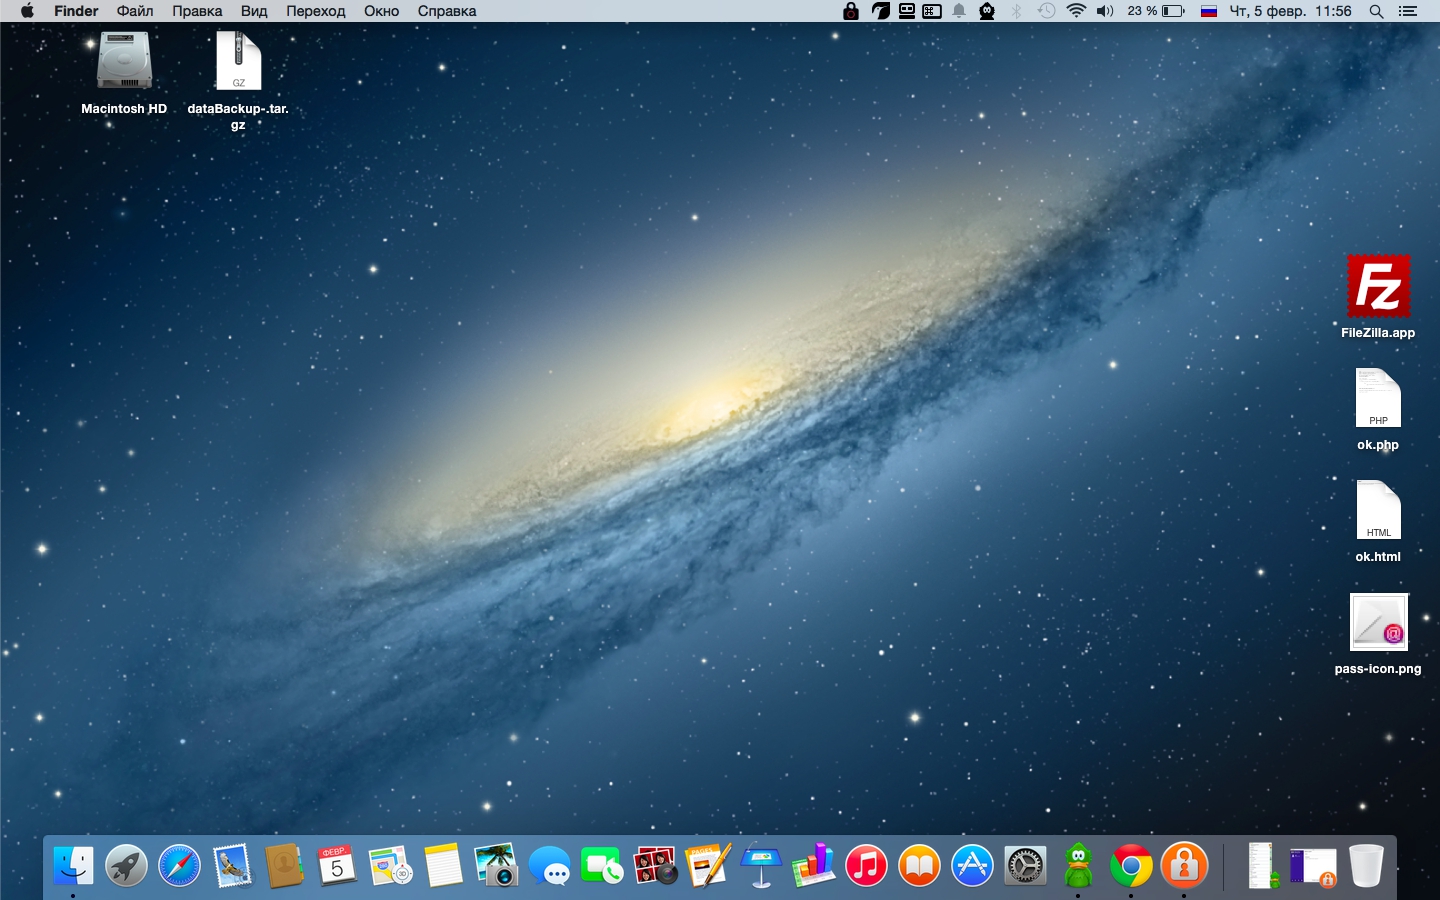Launch Google Chrome from the Dock
Image resolution: width=1440 pixels, height=900 pixels.
coord(1131,866)
